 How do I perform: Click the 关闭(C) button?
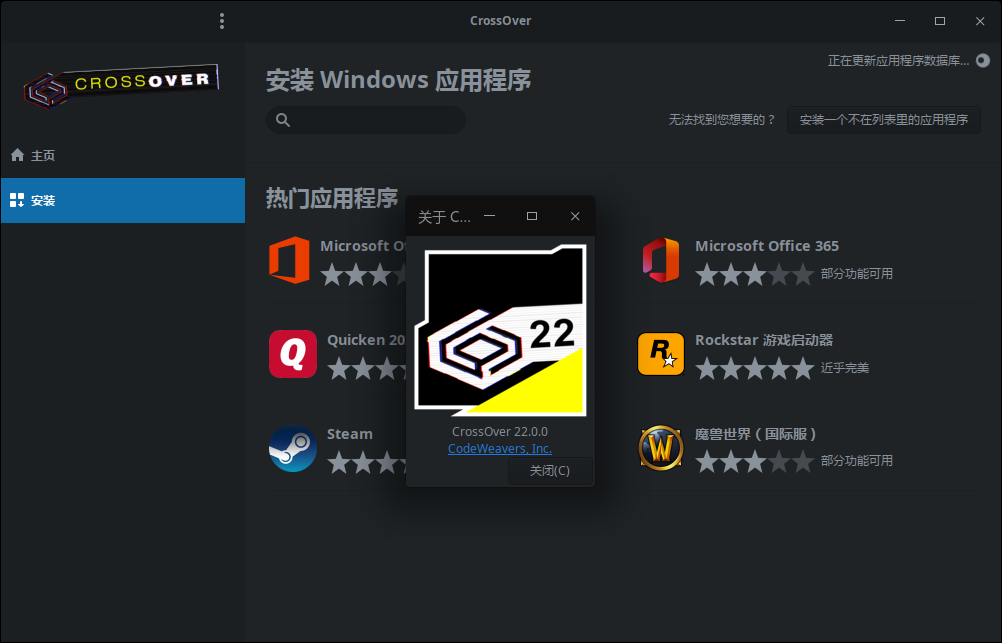(550, 471)
